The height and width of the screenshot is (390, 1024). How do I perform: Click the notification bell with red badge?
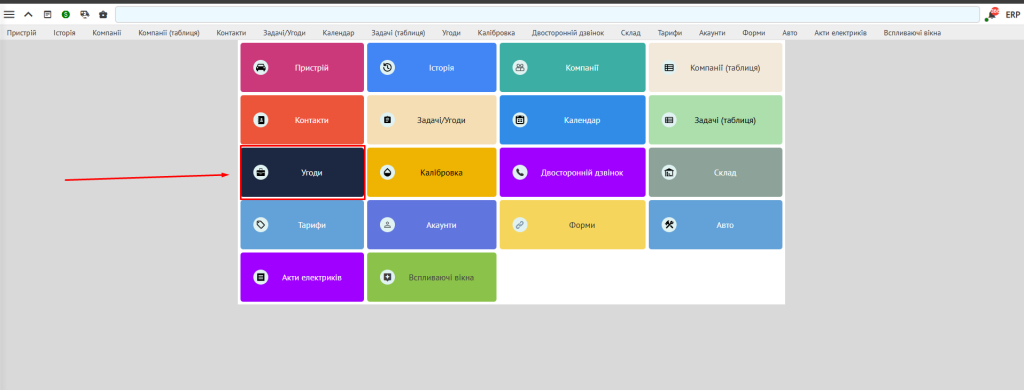[x=993, y=14]
